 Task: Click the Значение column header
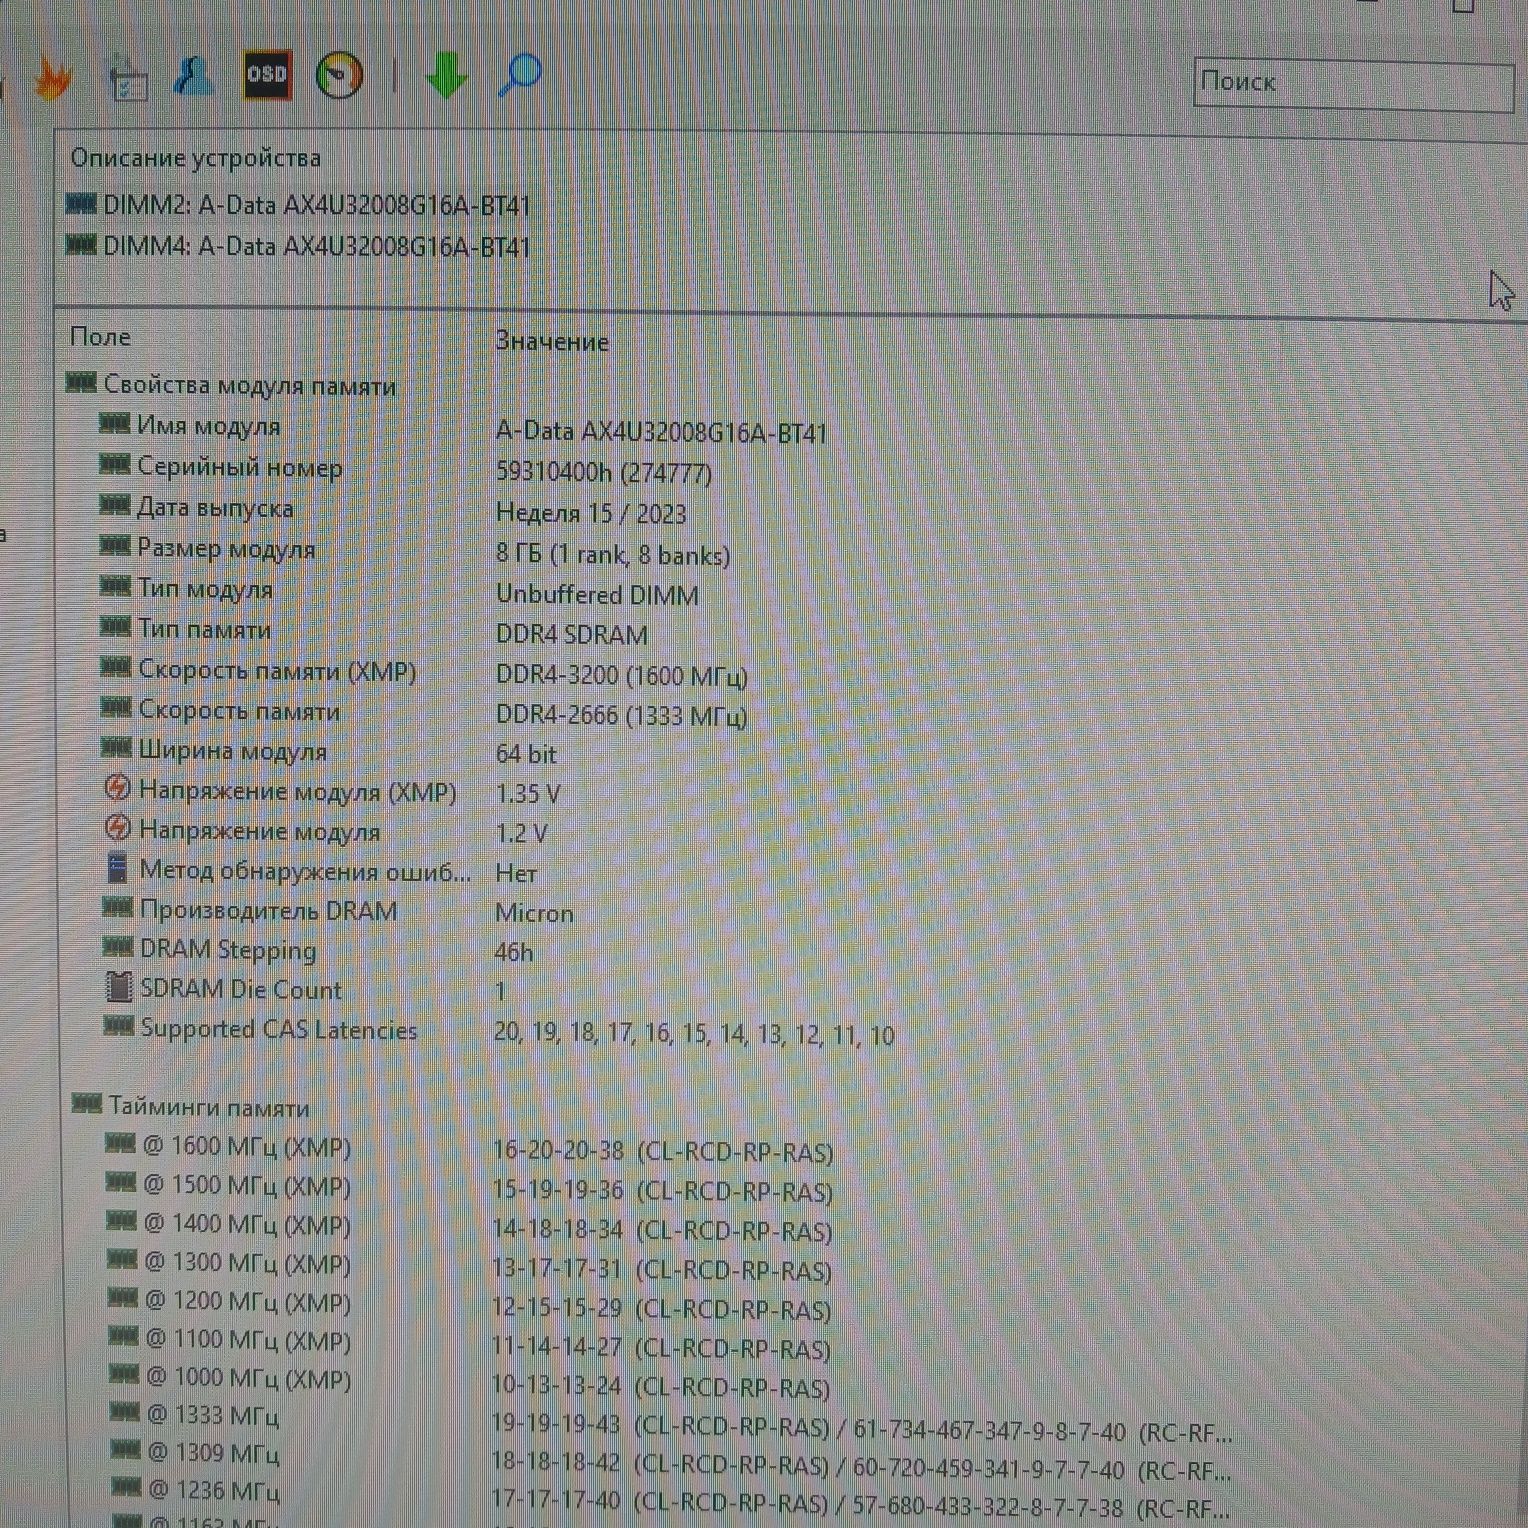pos(552,342)
